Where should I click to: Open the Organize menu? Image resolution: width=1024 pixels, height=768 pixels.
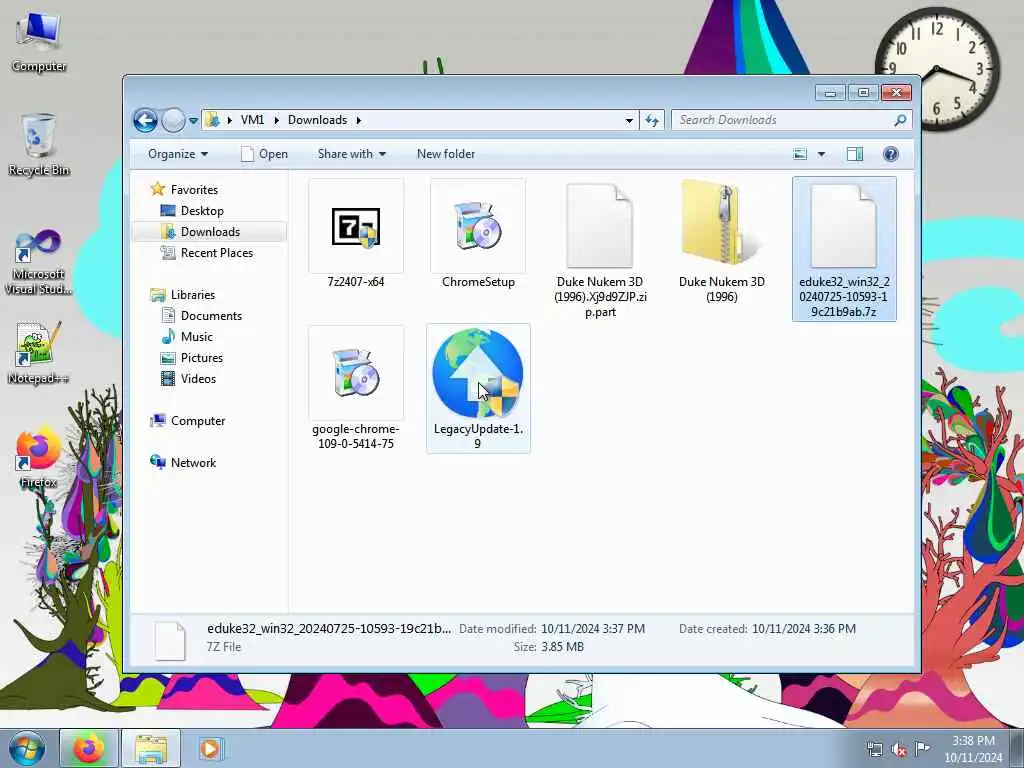(x=178, y=154)
